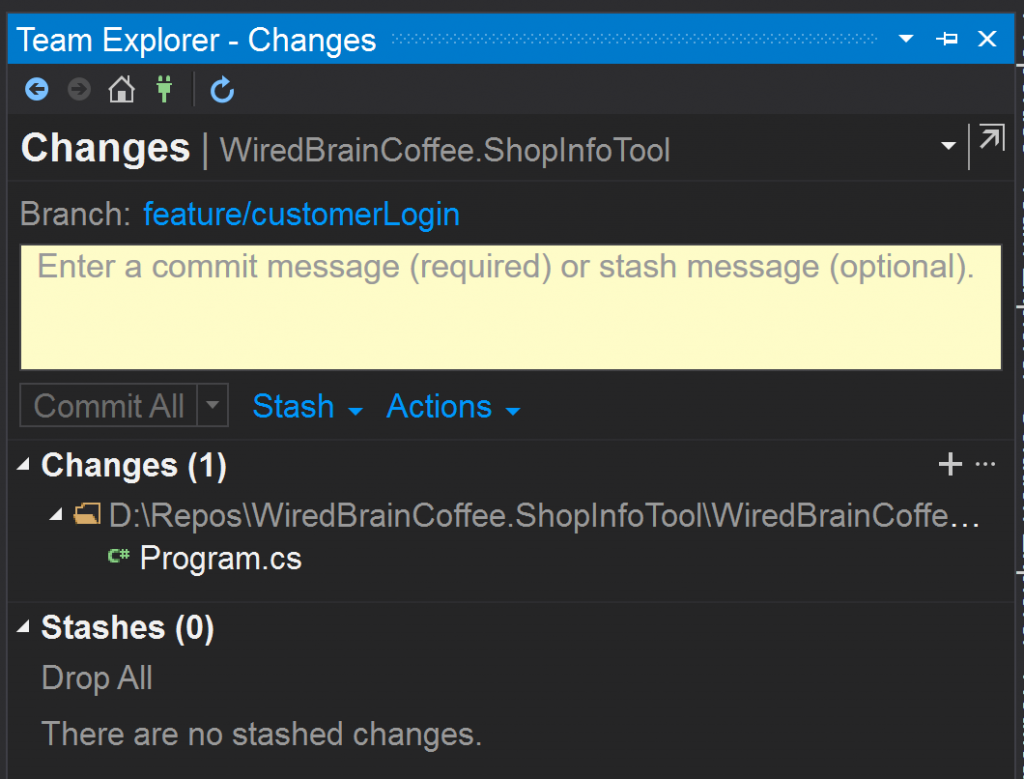1024x779 pixels.
Task: Click the WiredBrainCoffee.ShopInfoTool repository name
Action: point(445,150)
